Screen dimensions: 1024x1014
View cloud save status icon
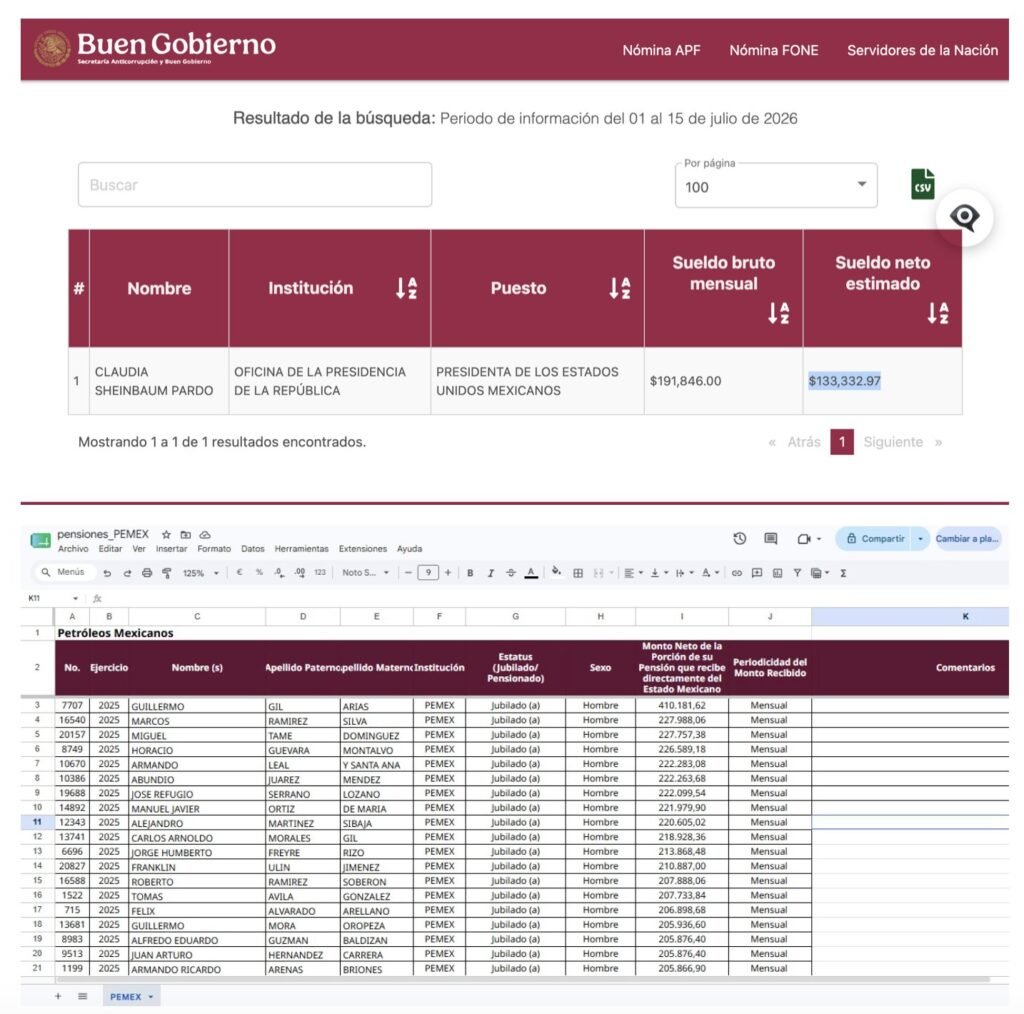coord(204,534)
